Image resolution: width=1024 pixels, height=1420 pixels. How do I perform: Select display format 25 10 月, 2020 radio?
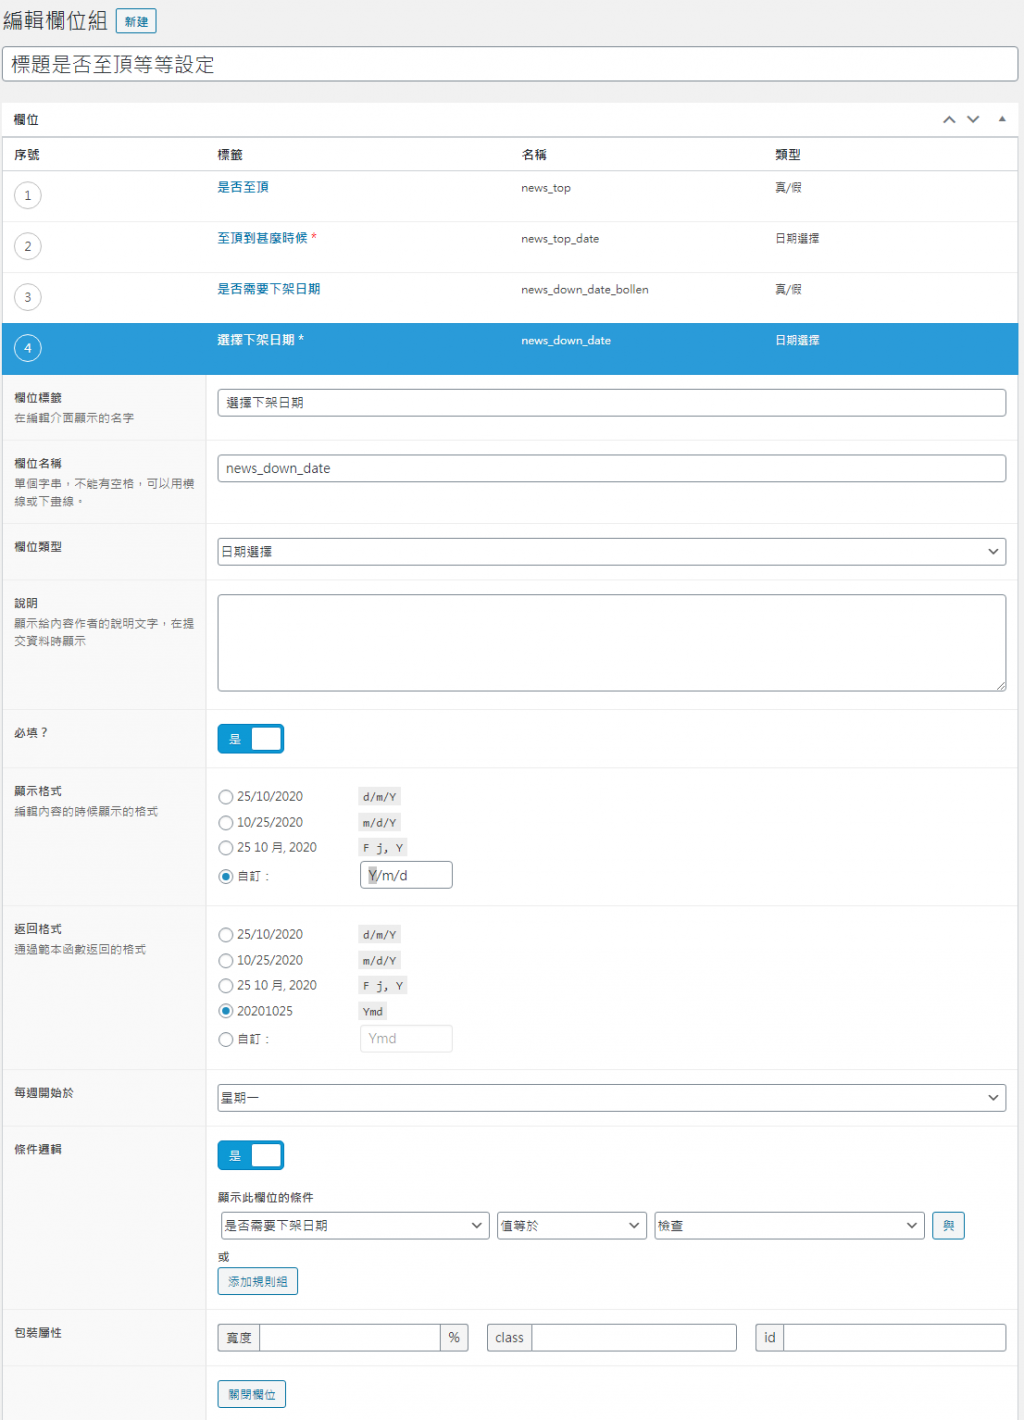click(226, 848)
